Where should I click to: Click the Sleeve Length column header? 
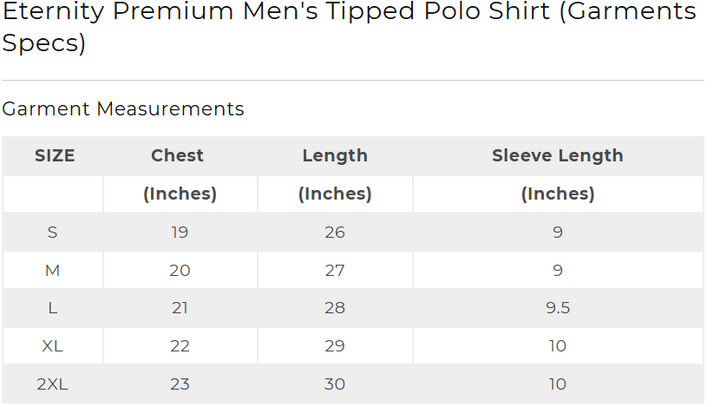coord(557,156)
